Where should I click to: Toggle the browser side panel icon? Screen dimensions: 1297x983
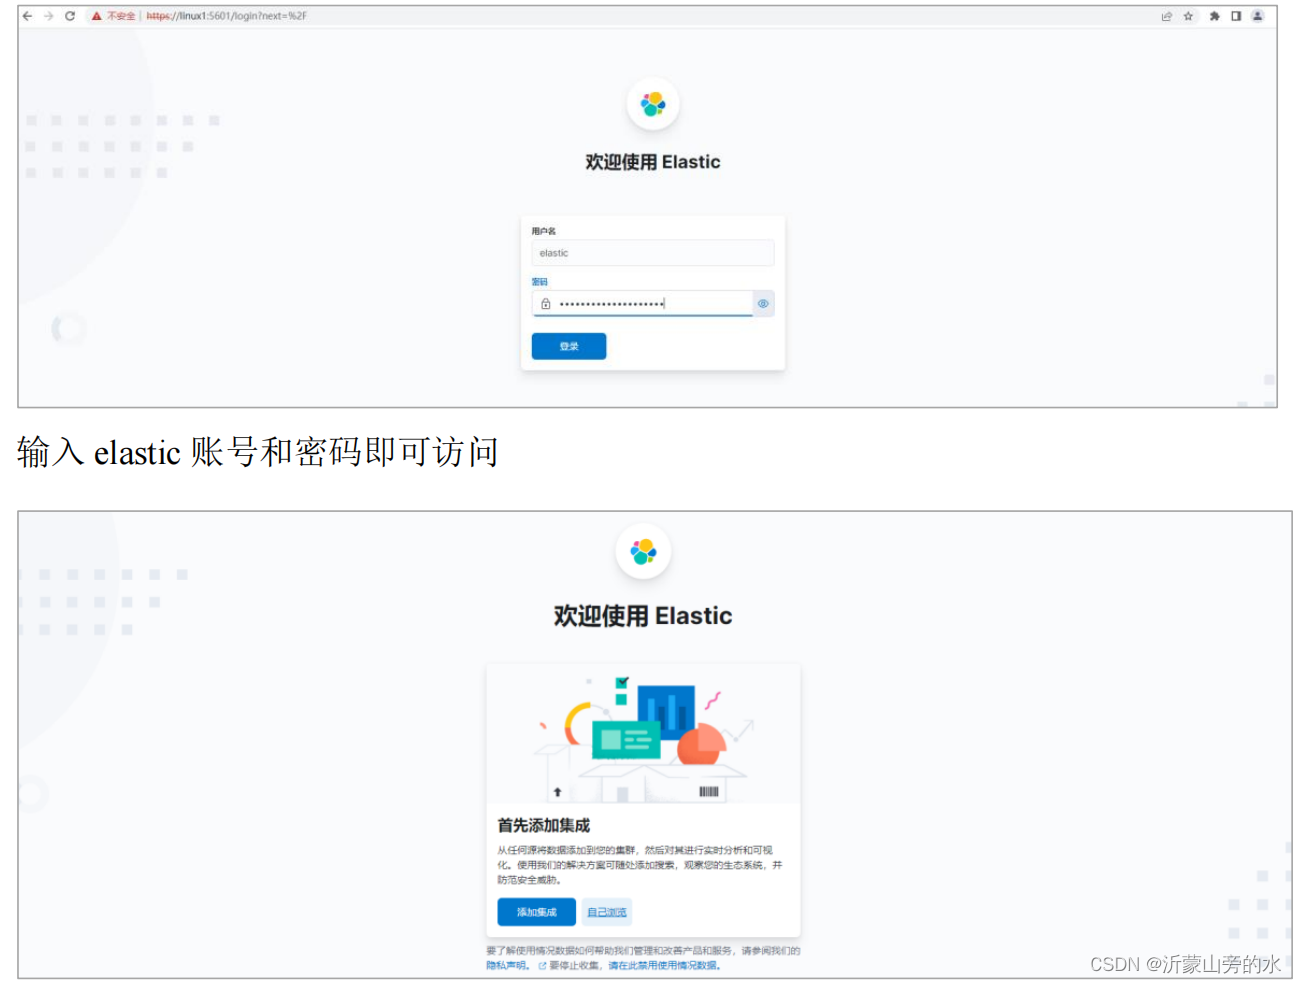coord(1236,16)
